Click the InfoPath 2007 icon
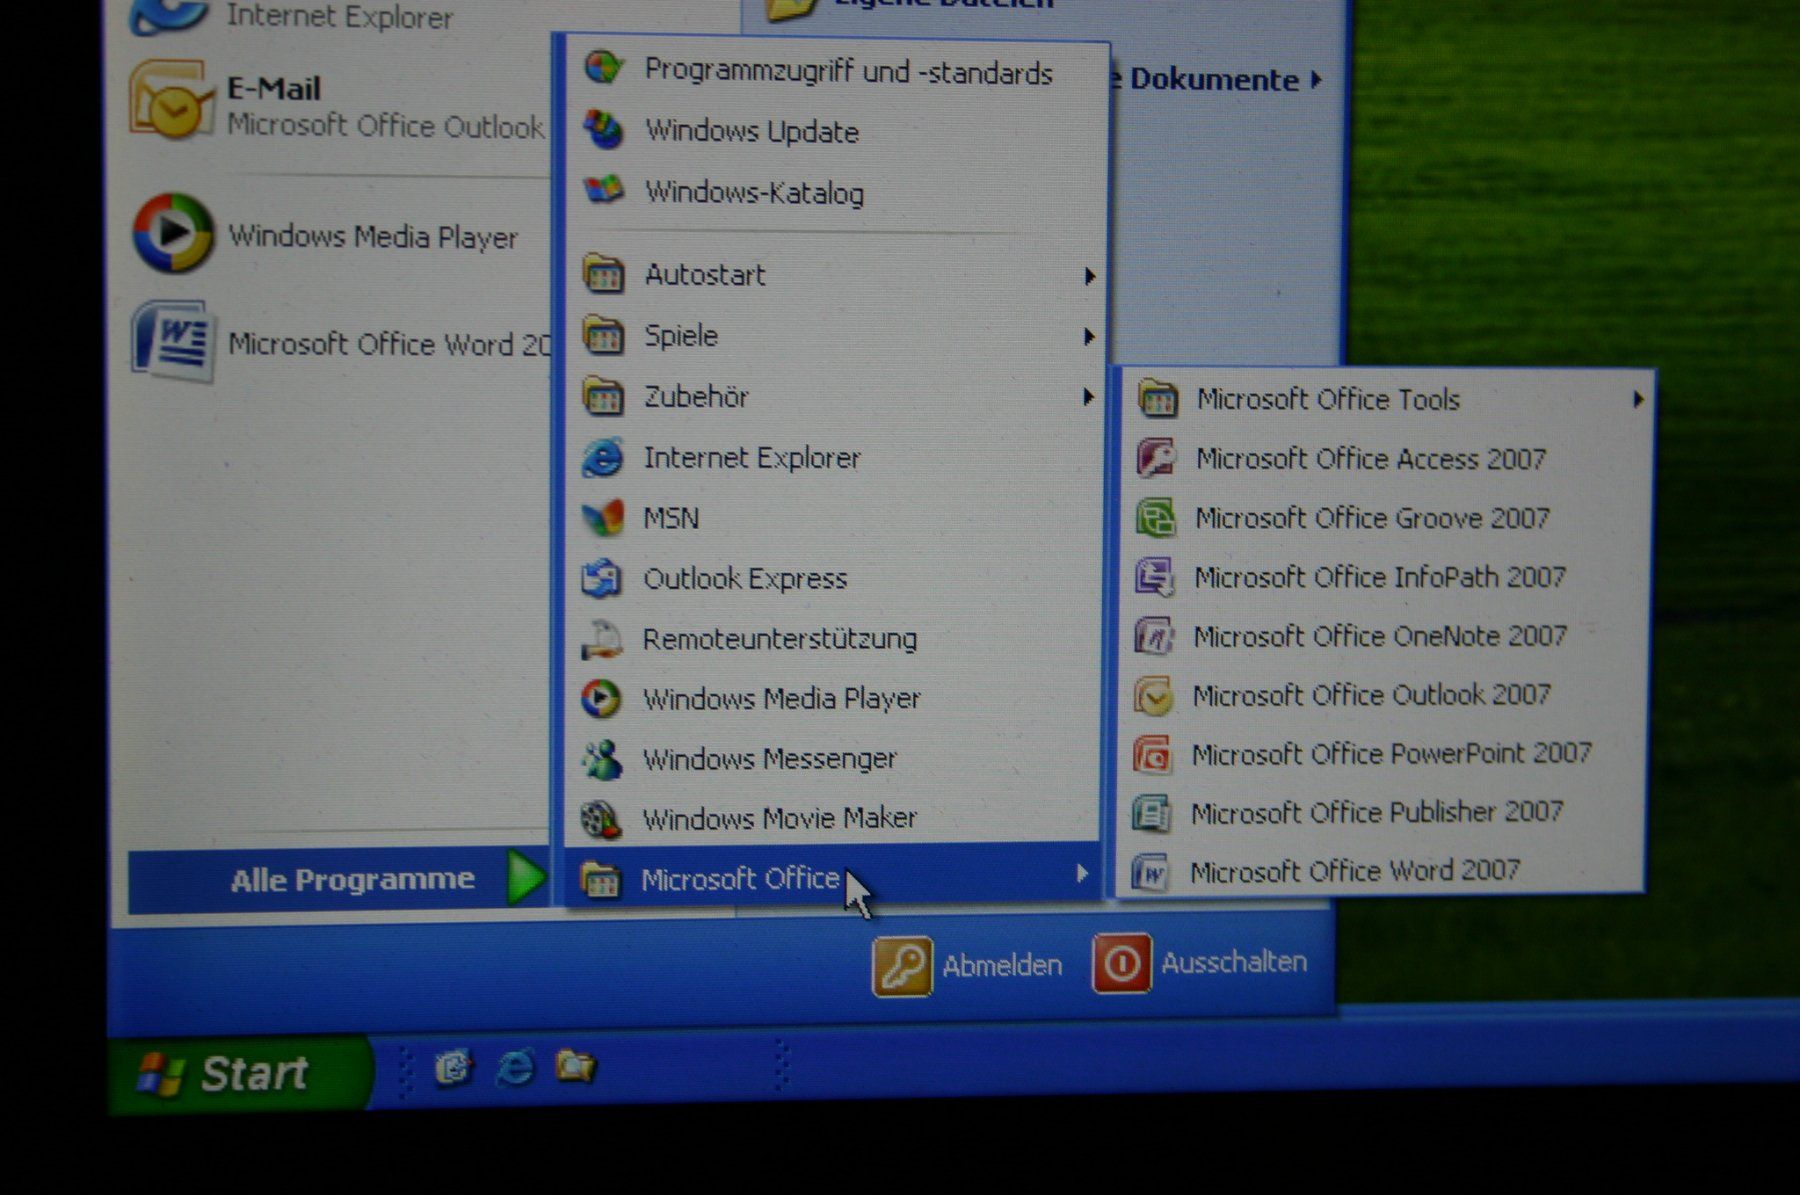1800x1195 pixels. 1155,577
